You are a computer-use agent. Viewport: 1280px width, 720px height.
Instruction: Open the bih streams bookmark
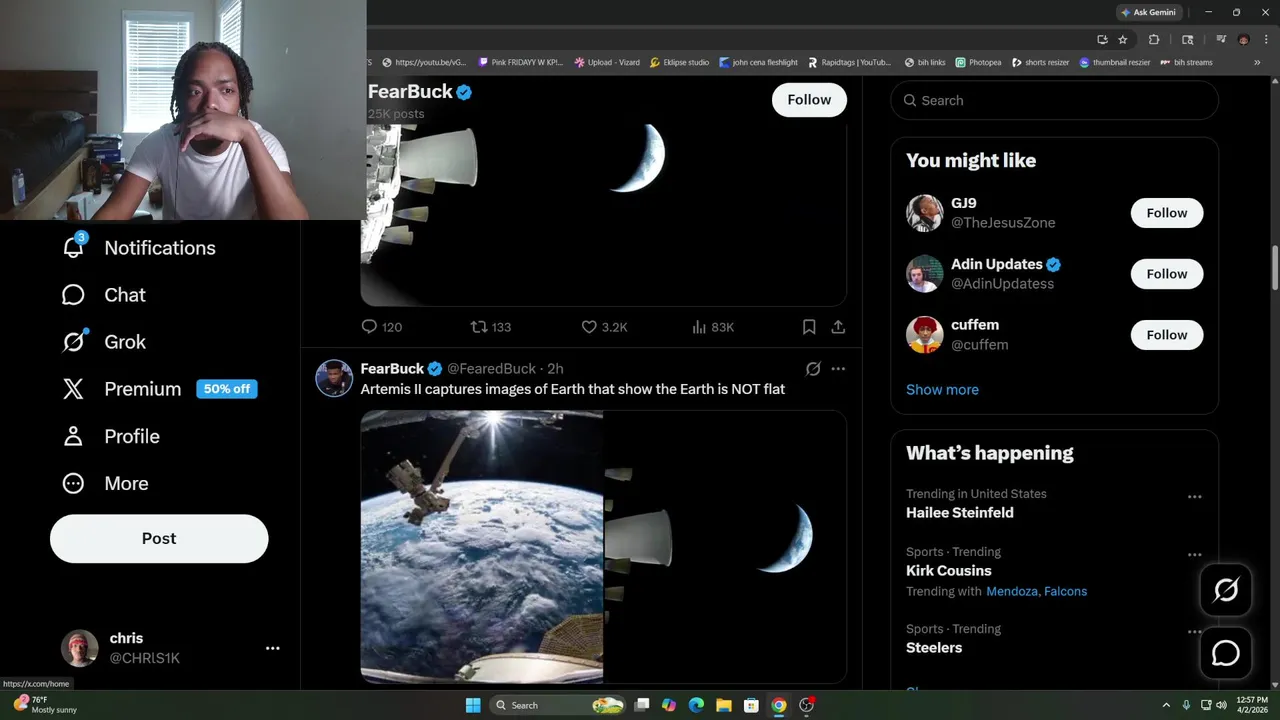click(1186, 62)
